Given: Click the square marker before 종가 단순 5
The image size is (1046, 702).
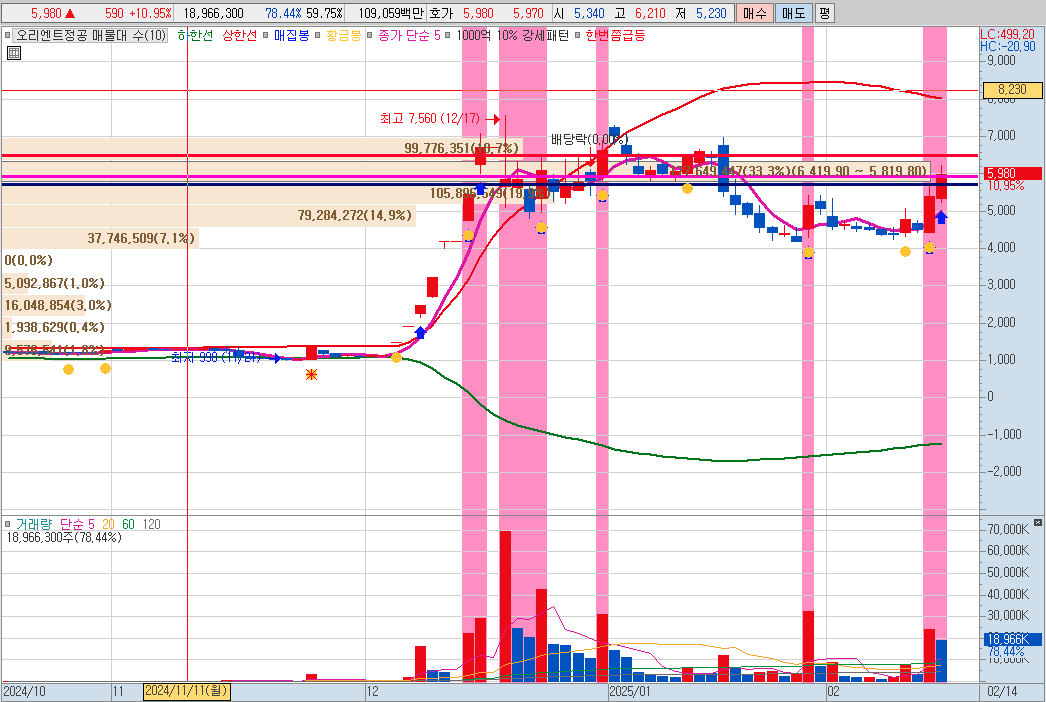Looking at the screenshot, I should [x=370, y=35].
